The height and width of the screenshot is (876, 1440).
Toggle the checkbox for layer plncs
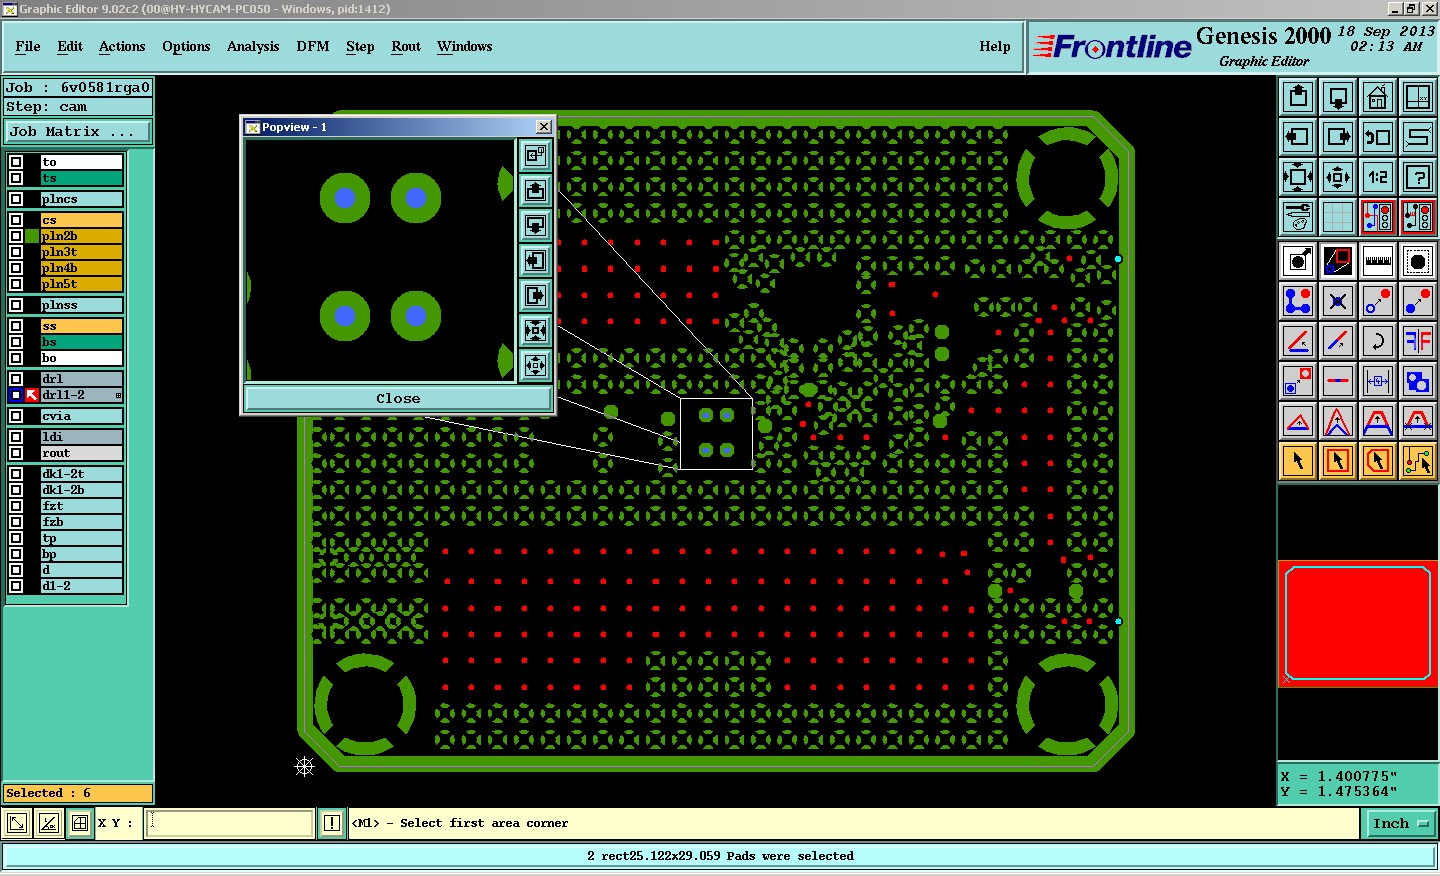pos(16,199)
